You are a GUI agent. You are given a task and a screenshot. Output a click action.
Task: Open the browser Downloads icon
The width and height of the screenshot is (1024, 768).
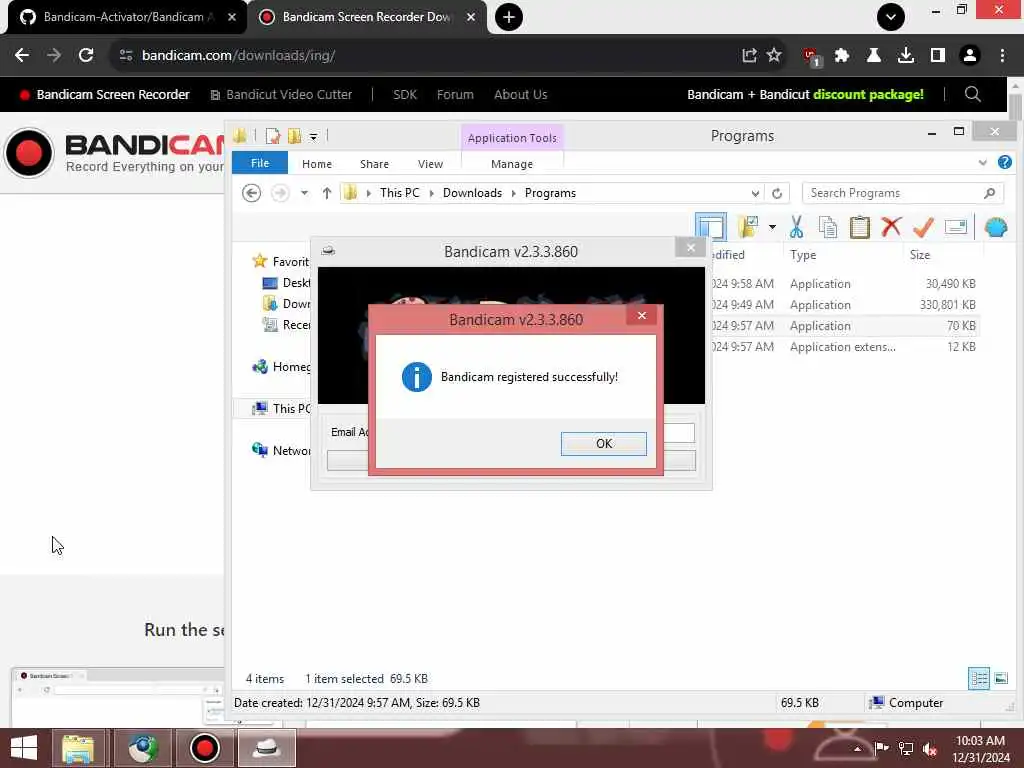click(906, 56)
